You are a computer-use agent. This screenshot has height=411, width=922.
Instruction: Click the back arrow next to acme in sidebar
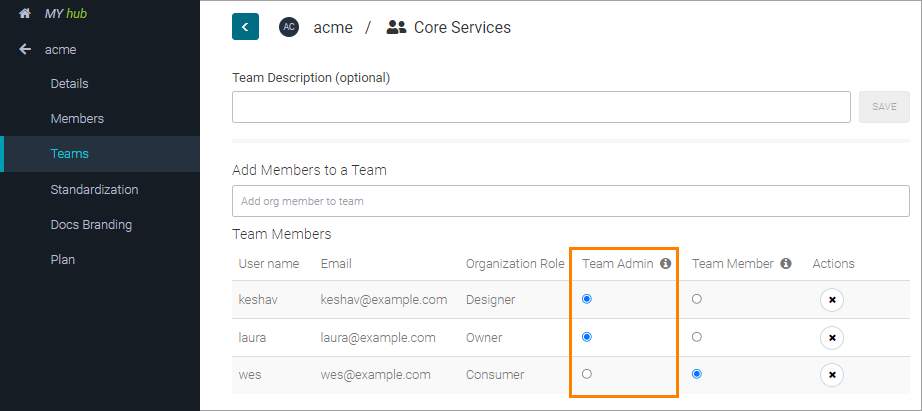coord(25,49)
